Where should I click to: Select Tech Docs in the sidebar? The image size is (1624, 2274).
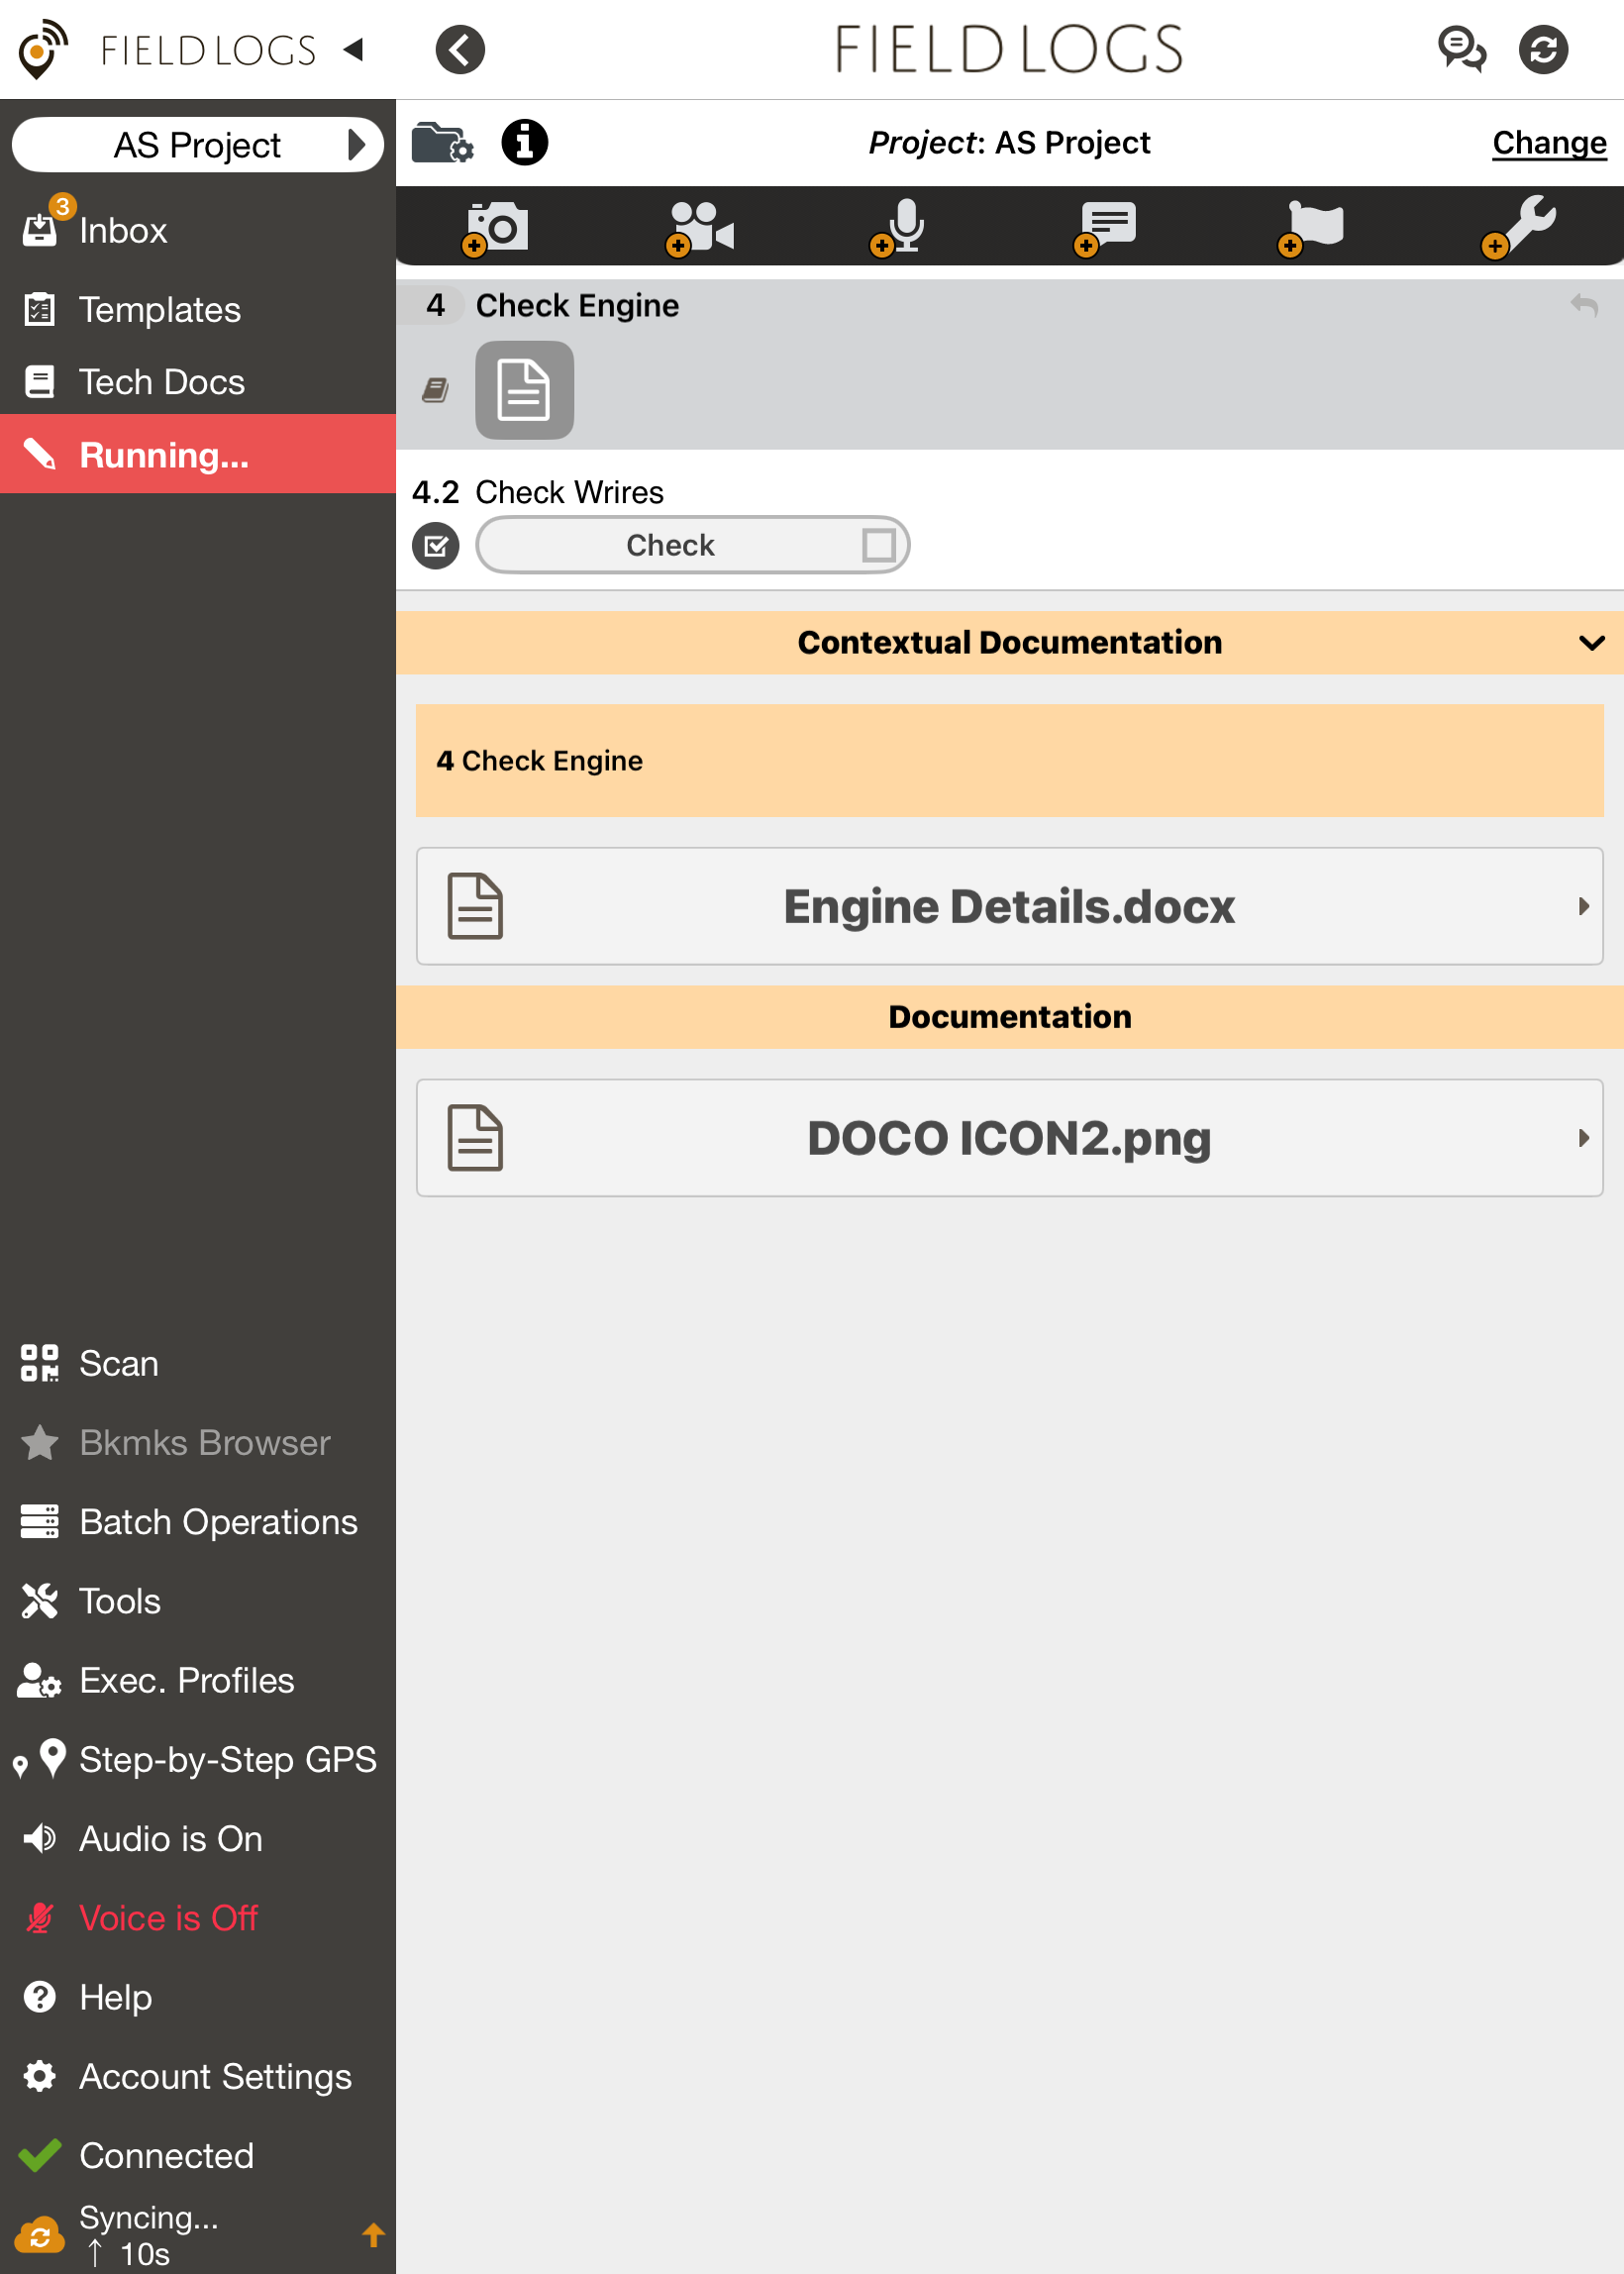click(x=161, y=382)
